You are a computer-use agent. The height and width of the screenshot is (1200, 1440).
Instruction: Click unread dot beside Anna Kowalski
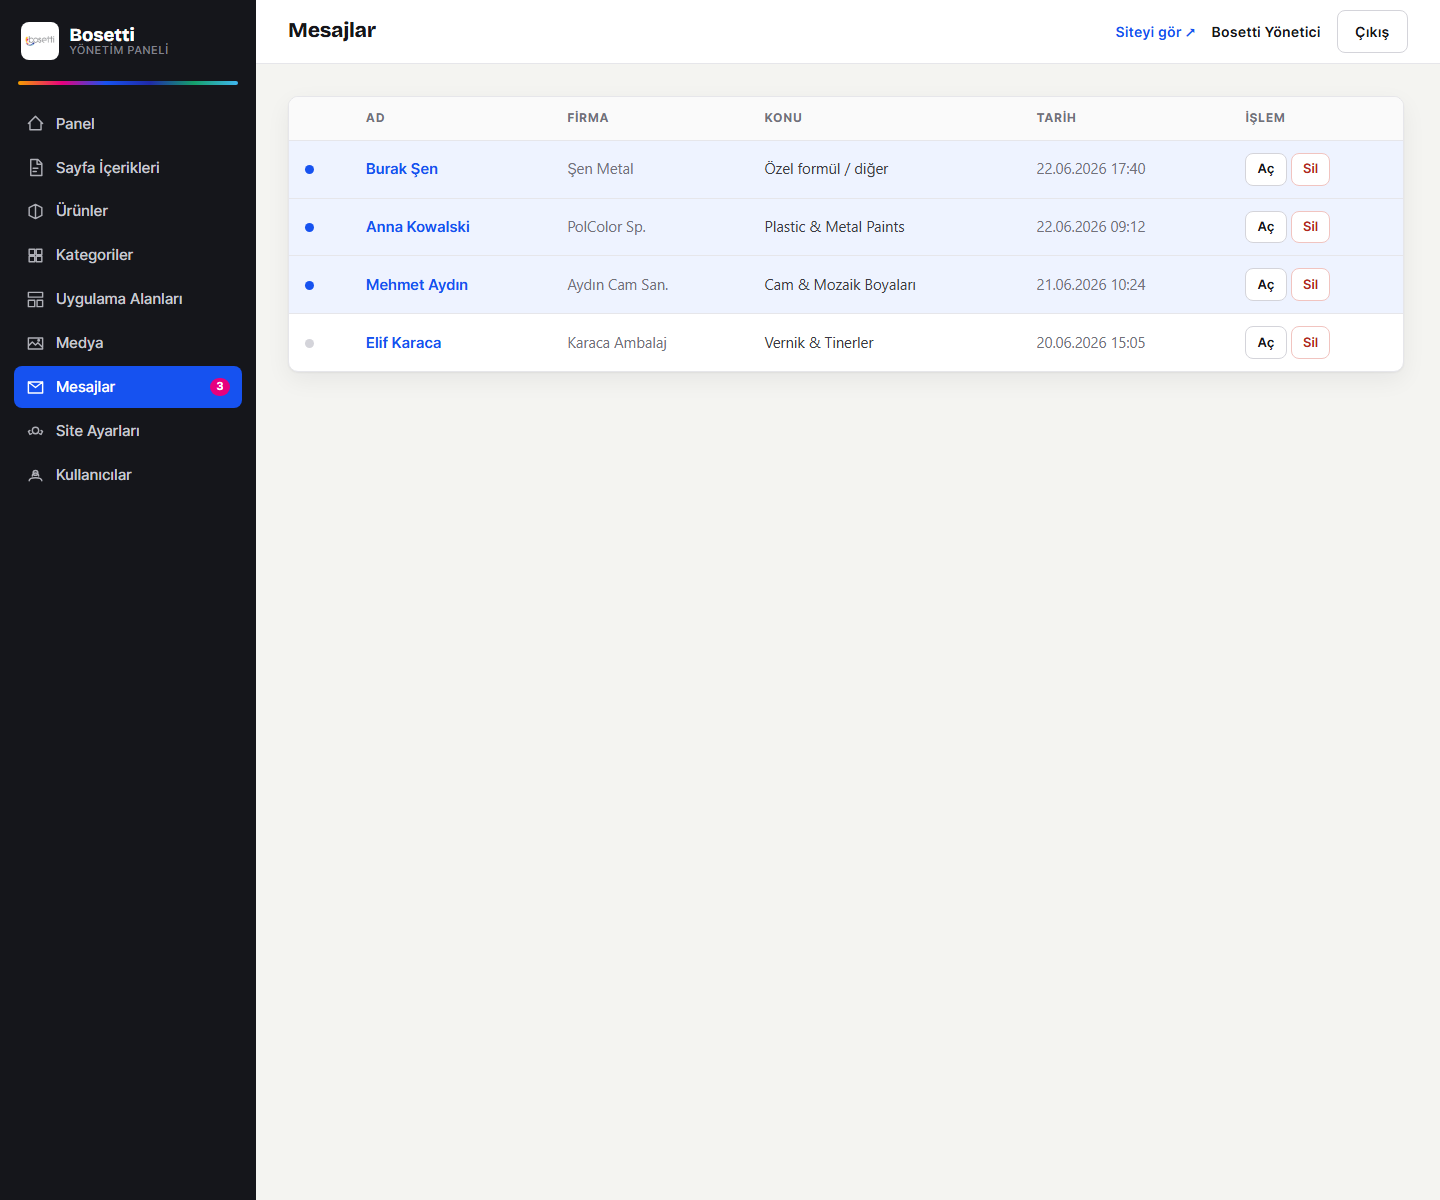[x=309, y=227]
